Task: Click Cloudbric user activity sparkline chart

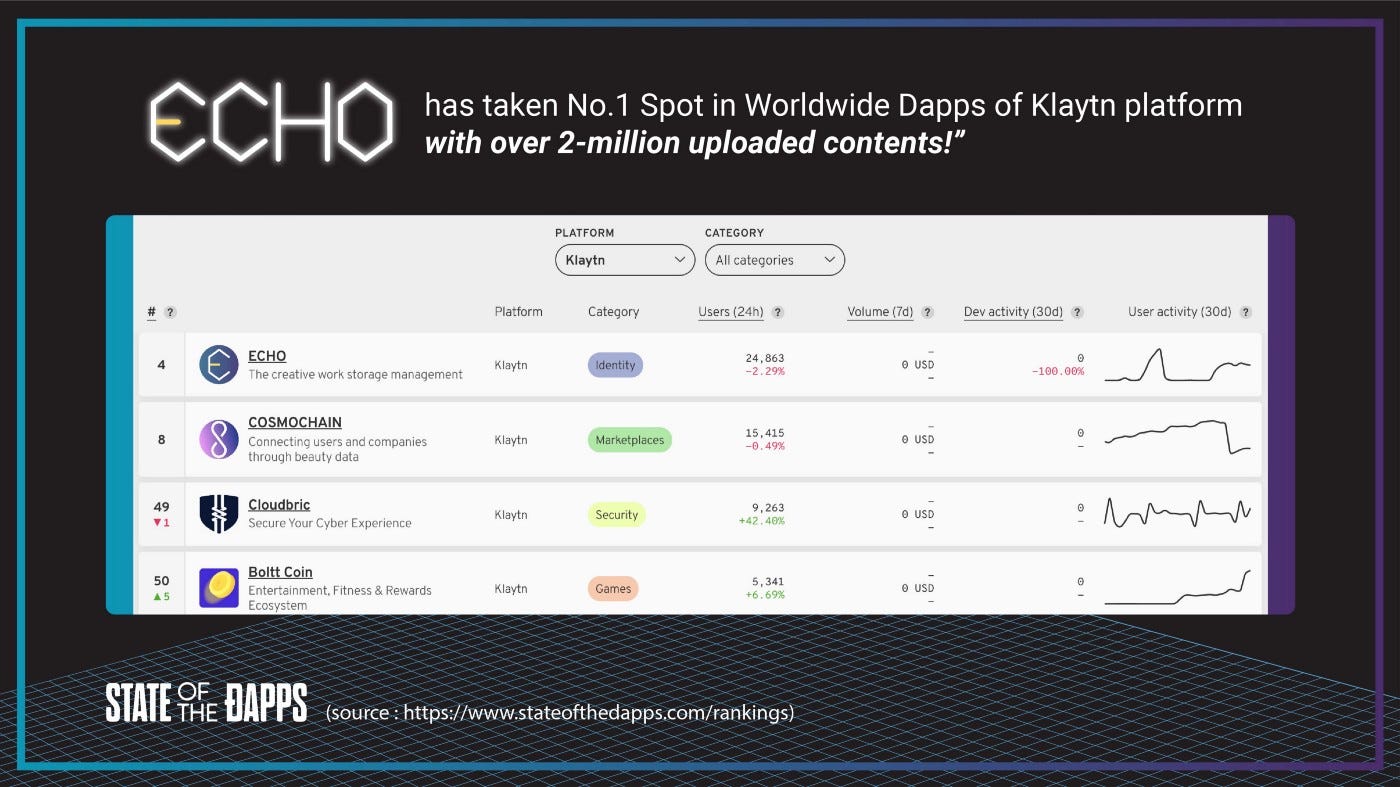Action: click(1178, 512)
